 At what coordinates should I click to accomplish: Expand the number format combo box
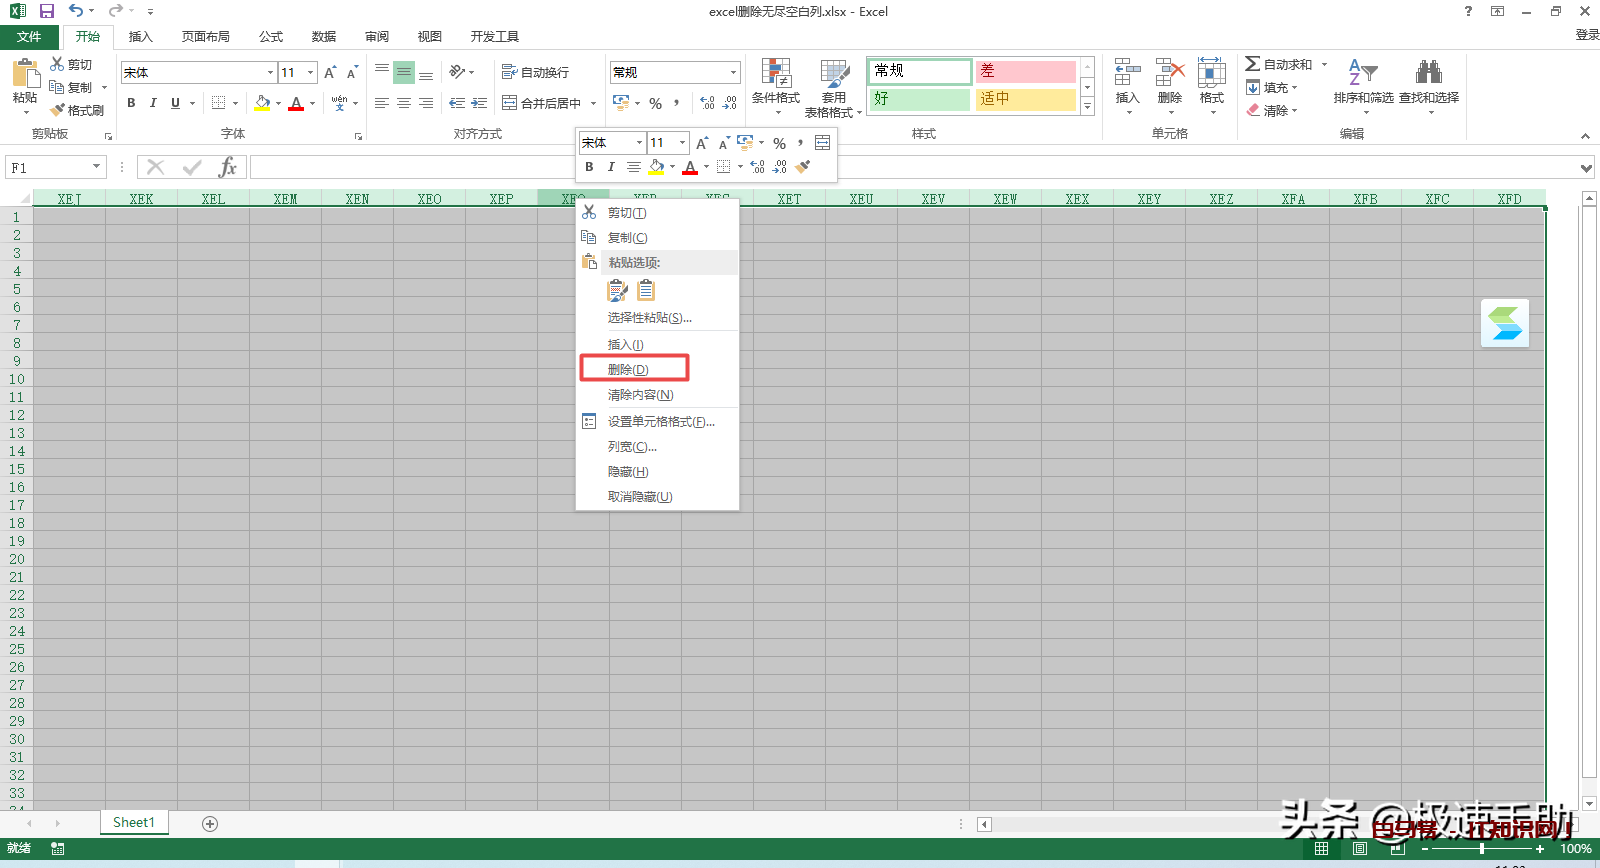[x=733, y=72]
